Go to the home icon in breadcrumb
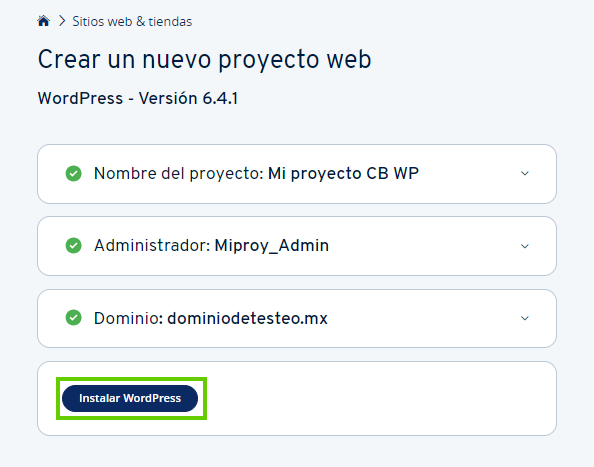 pos(44,21)
